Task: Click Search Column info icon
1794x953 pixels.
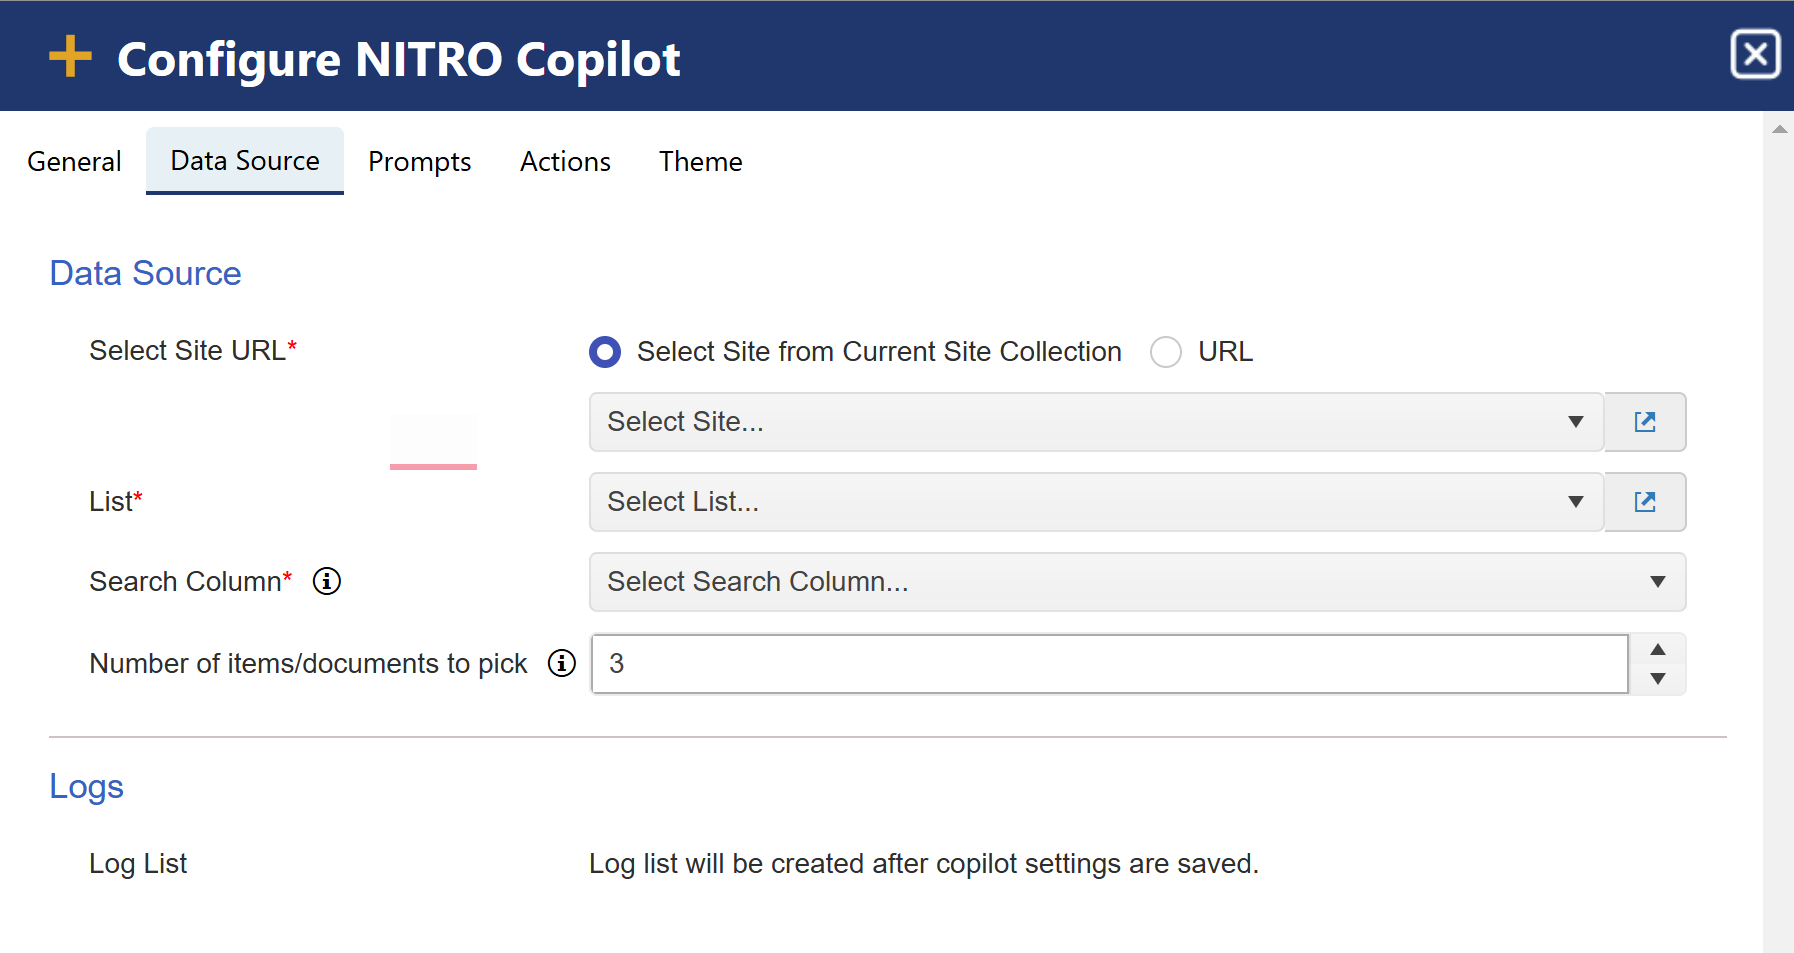Action: 327,581
